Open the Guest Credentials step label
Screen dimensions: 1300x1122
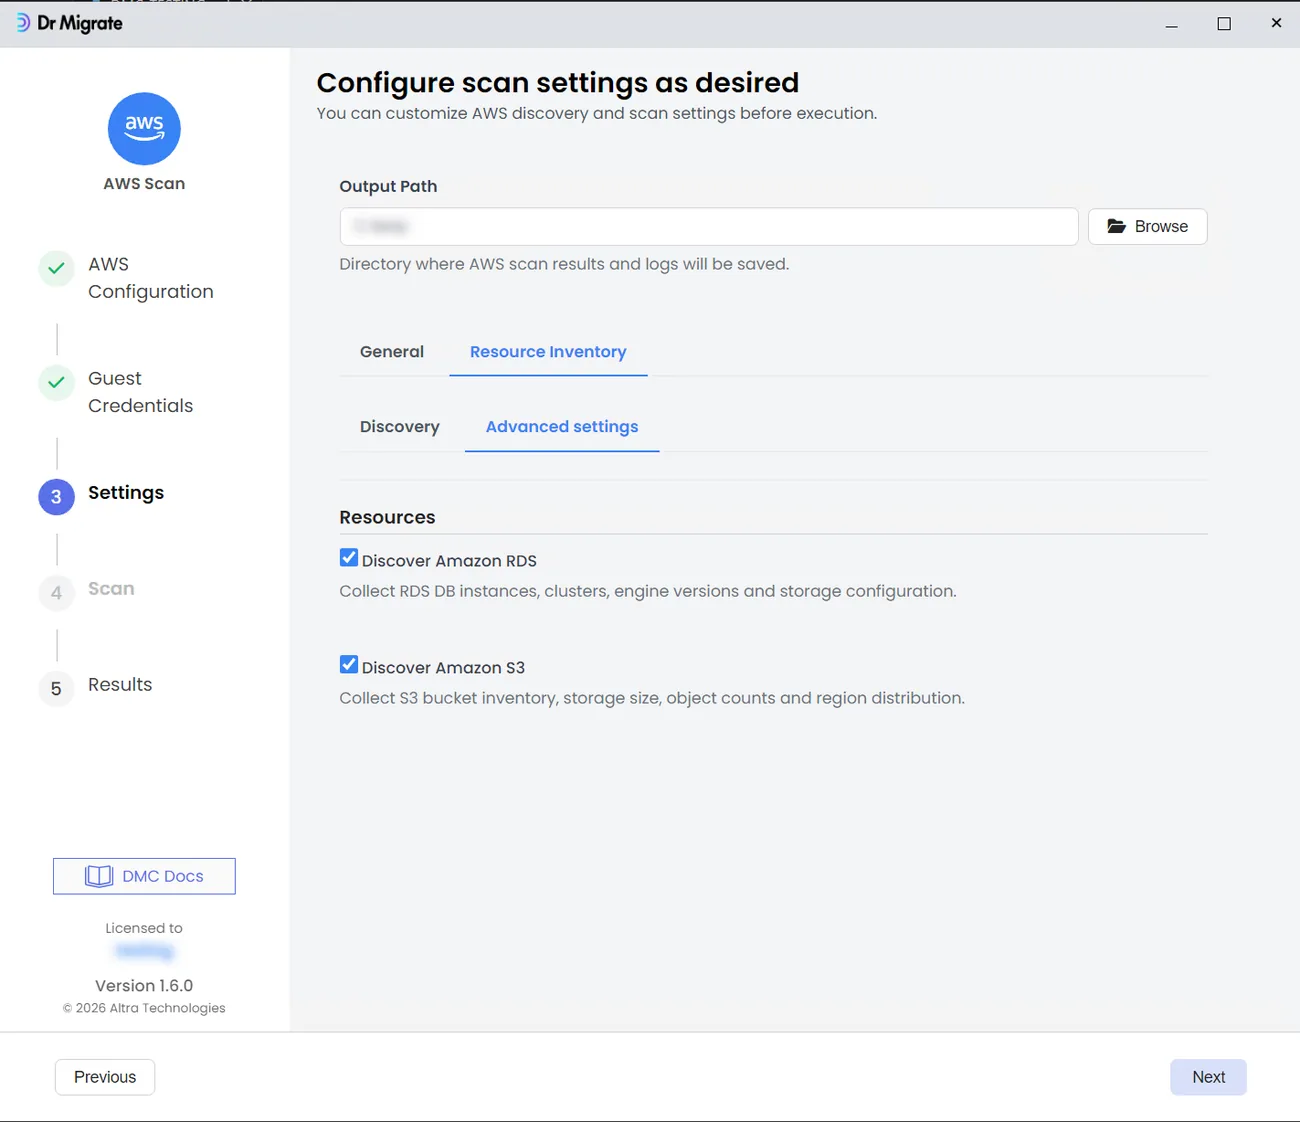[141, 392]
